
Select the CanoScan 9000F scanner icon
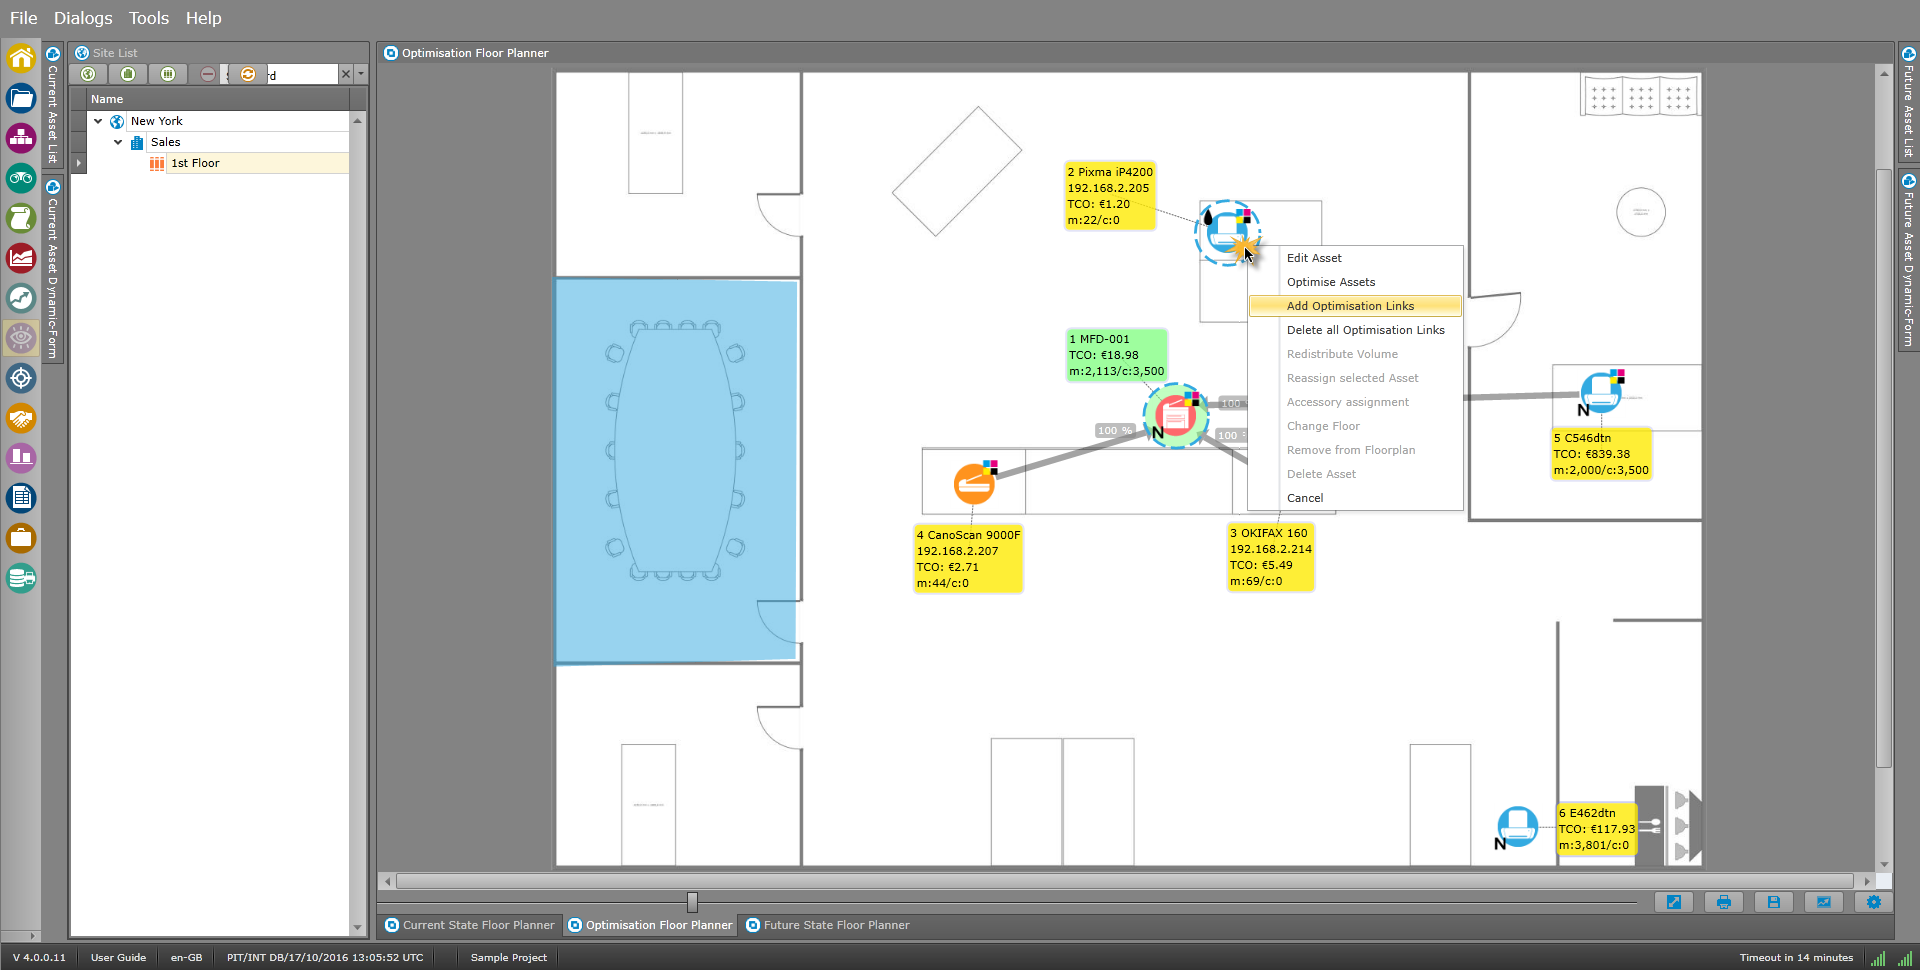tap(974, 484)
